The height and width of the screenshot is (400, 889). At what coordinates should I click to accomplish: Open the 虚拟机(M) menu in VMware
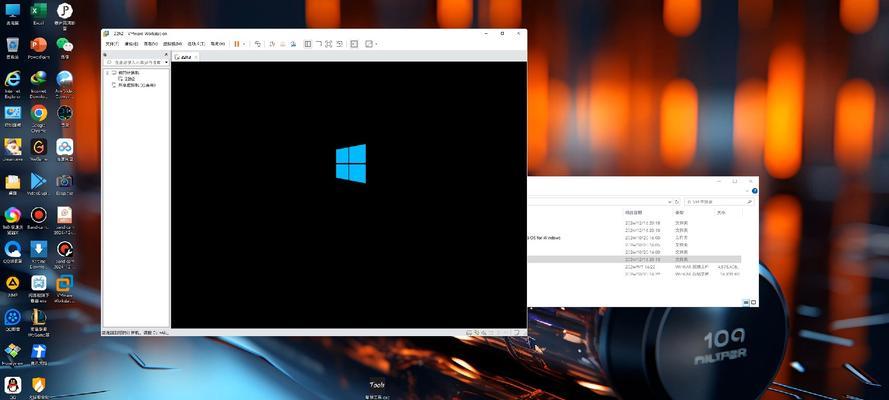[172, 44]
